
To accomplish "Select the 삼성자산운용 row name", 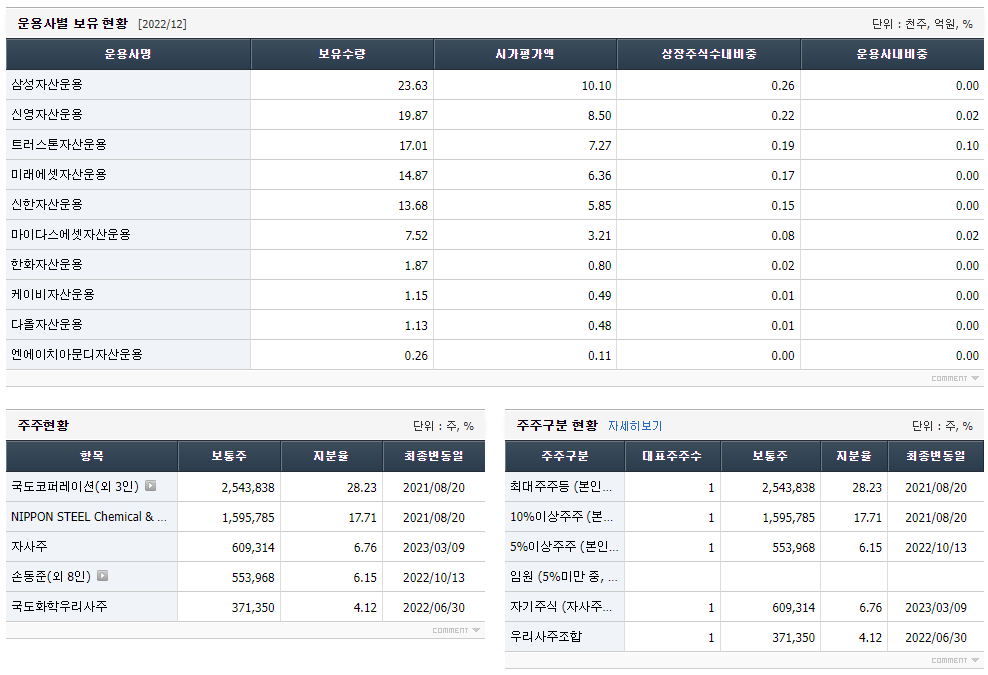I will point(47,84).
